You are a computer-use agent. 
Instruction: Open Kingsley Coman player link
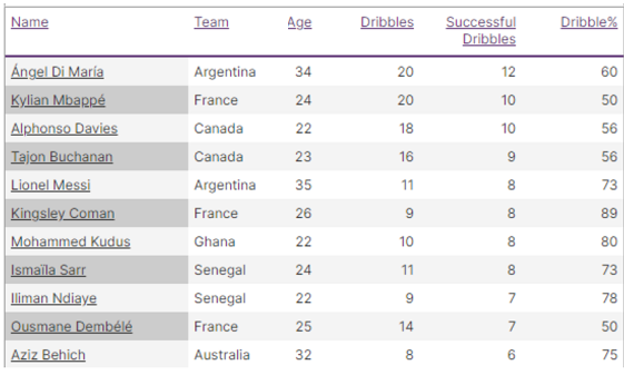tap(63, 213)
